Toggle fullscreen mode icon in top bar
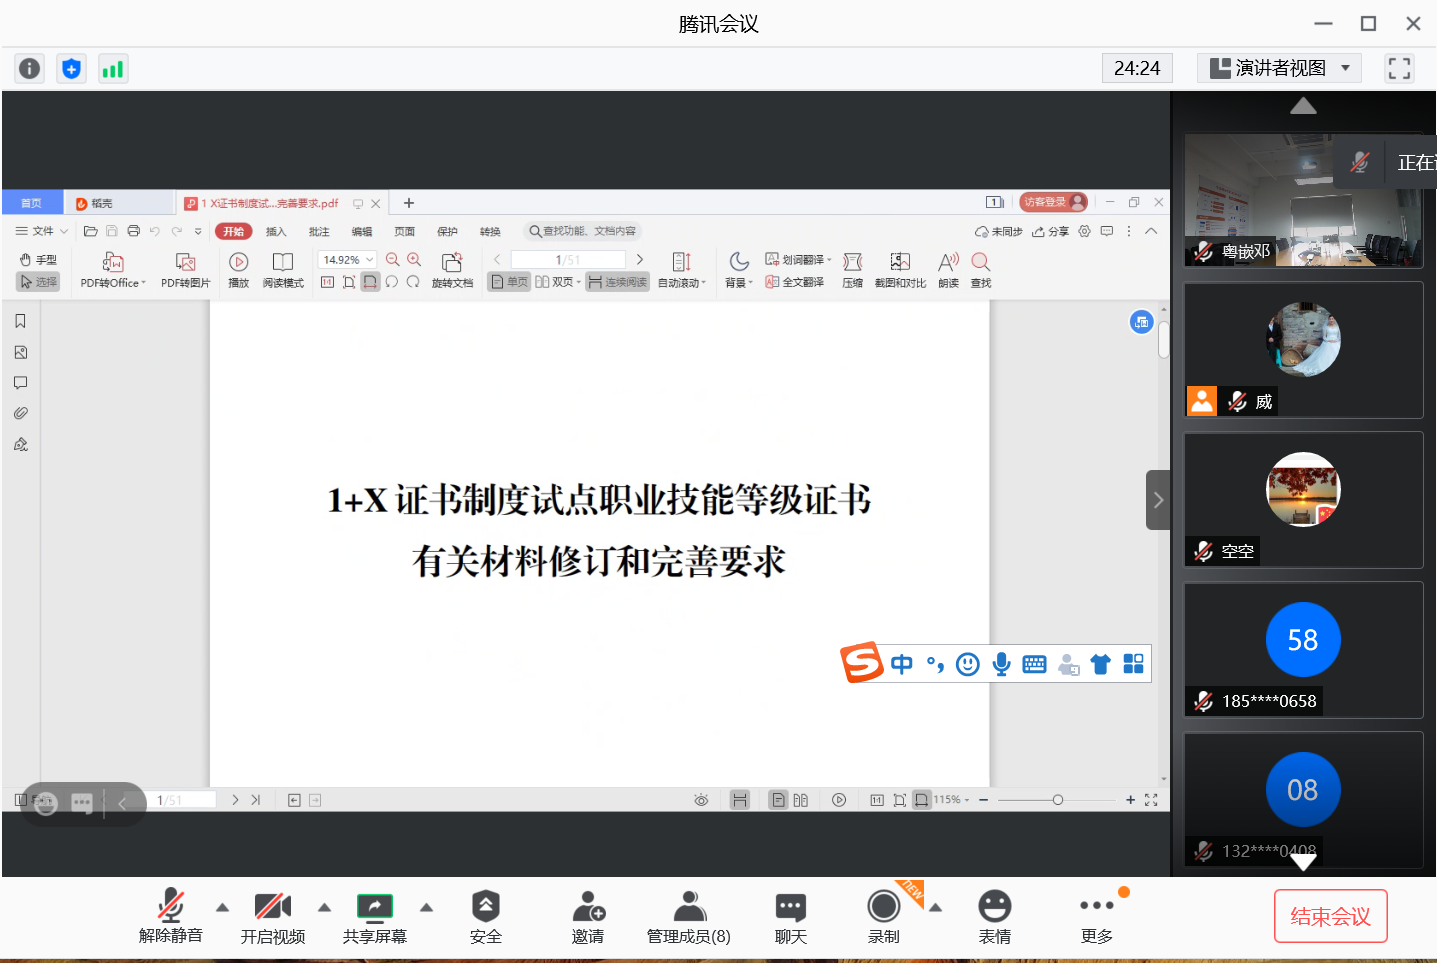Image resolution: width=1437 pixels, height=963 pixels. point(1399,68)
